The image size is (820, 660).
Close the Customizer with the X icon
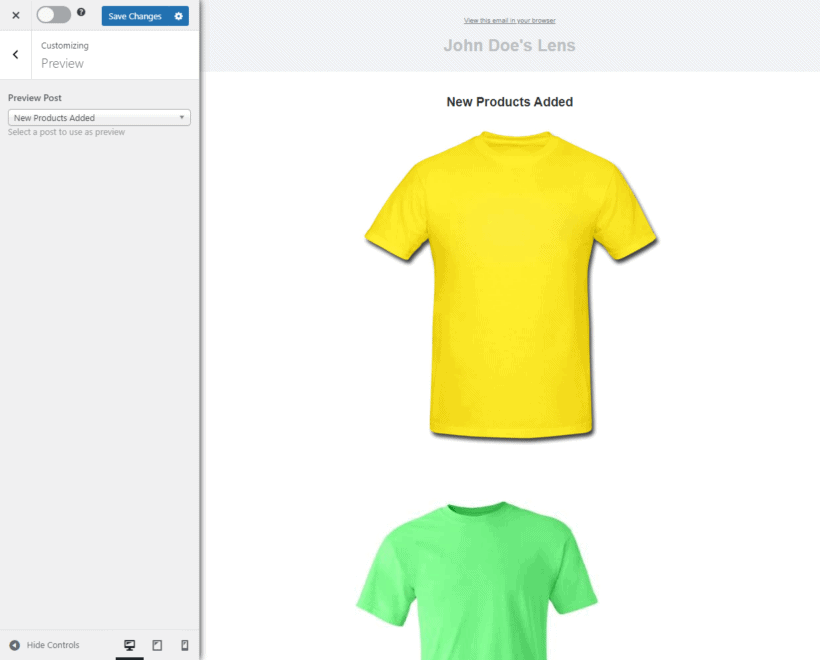pos(15,16)
